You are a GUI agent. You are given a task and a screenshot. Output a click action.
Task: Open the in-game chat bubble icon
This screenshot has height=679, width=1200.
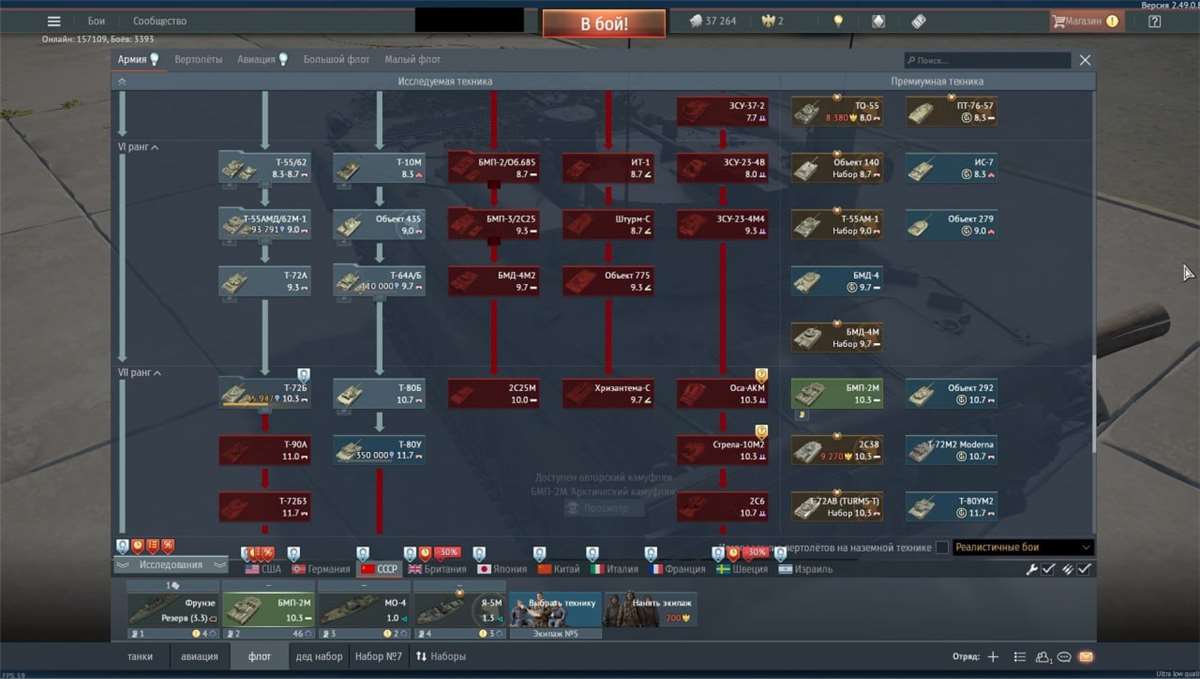(1063, 656)
